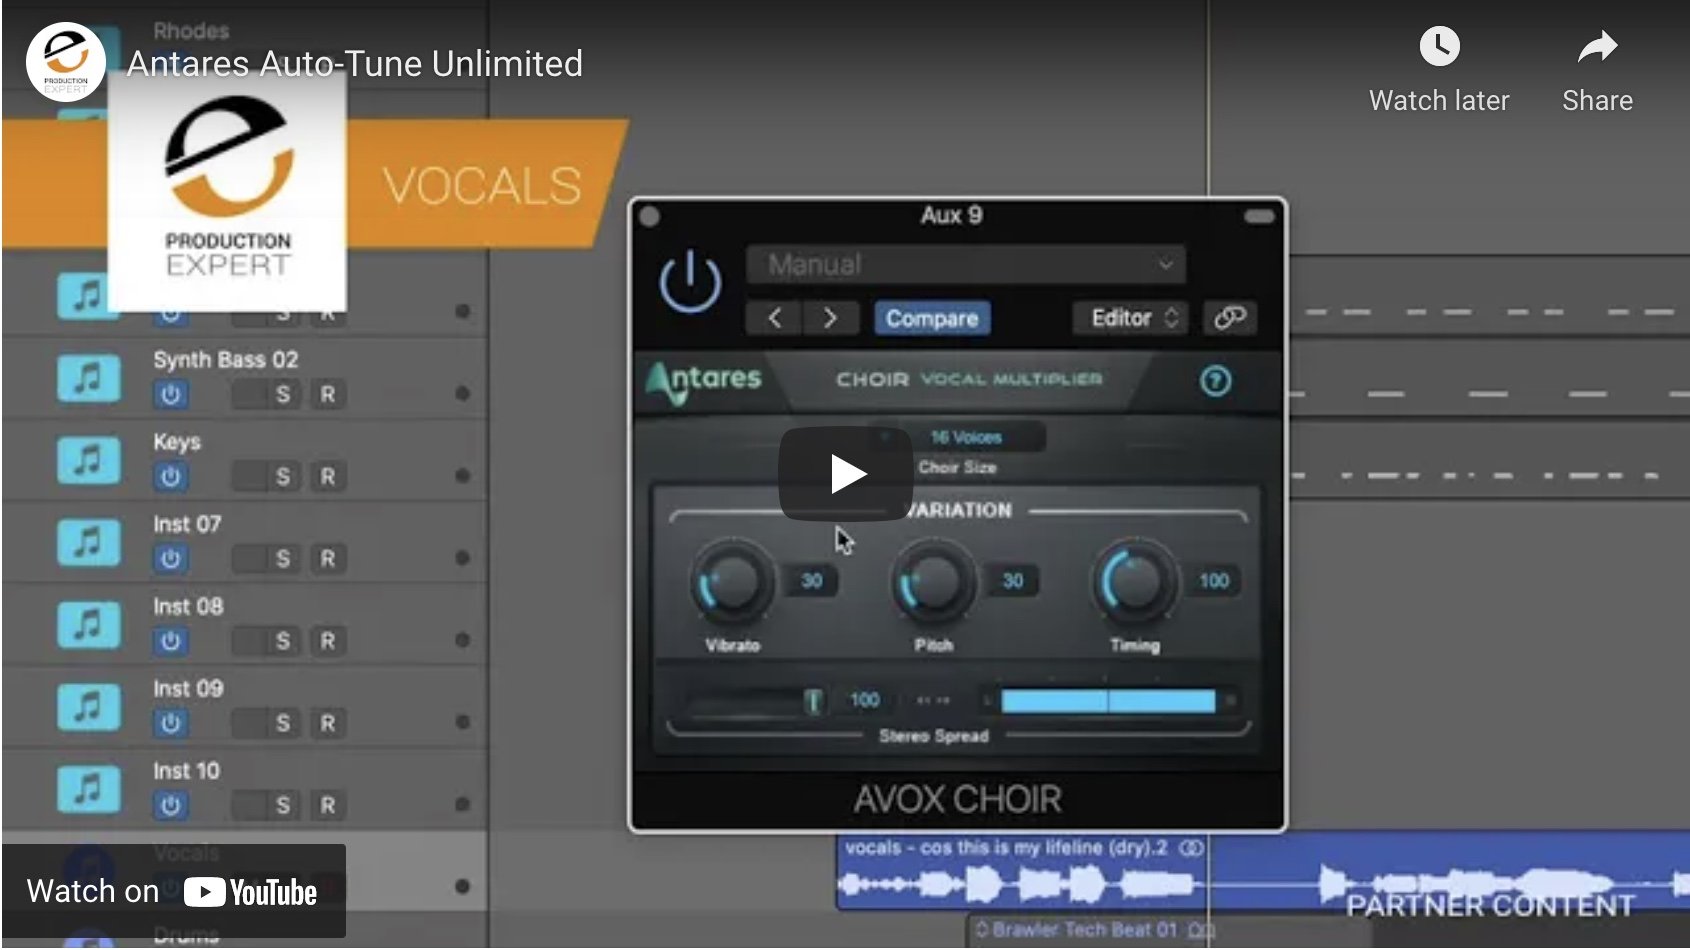The width and height of the screenshot is (1690, 950).
Task: Select the Synth Bass 02 track icon
Action: point(88,378)
